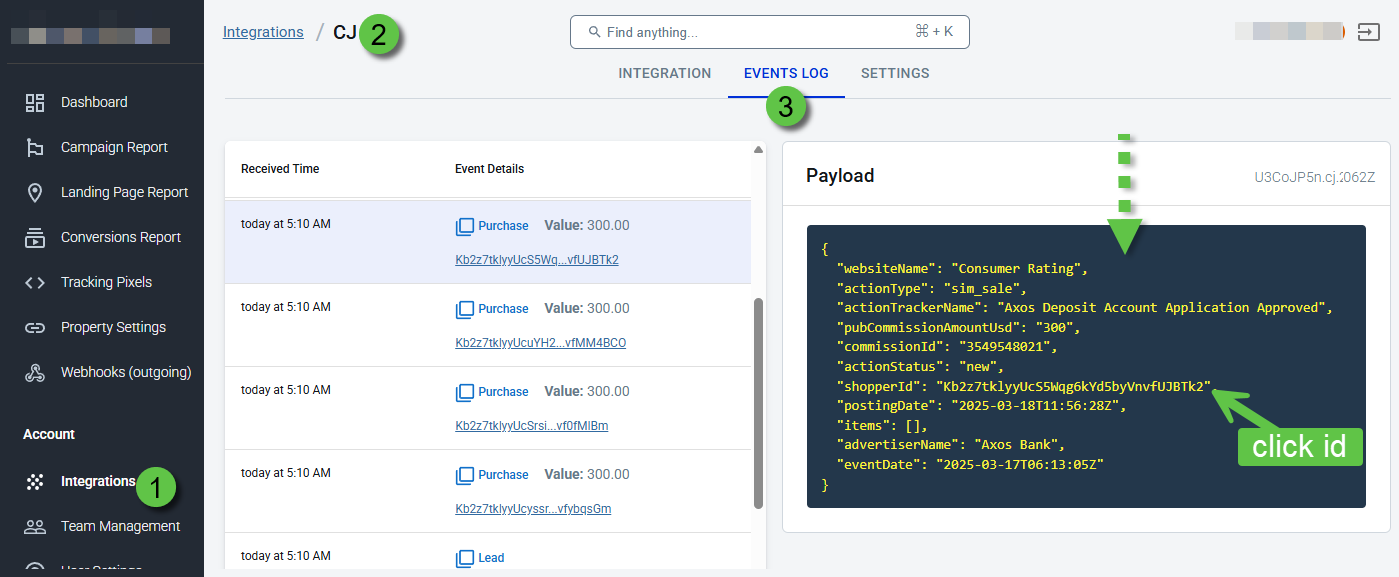
Task: Click the Landing Page Report pin icon
Action: (35, 192)
